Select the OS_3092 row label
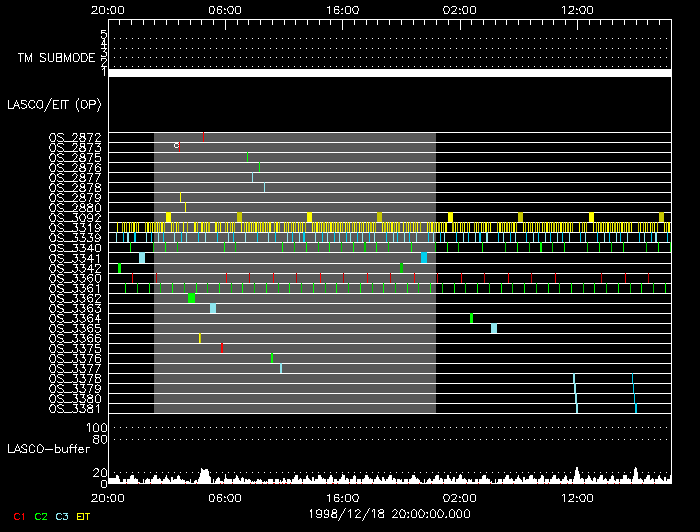This screenshot has width=700, height=532. [x=75, y=217]
